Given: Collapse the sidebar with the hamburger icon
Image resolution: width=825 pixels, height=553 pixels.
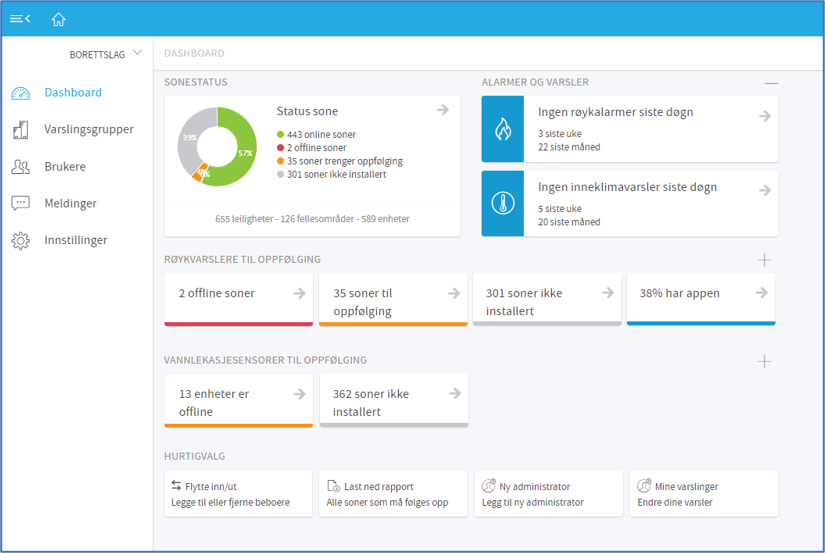Looking at the screenshot, I should (20, 19).
